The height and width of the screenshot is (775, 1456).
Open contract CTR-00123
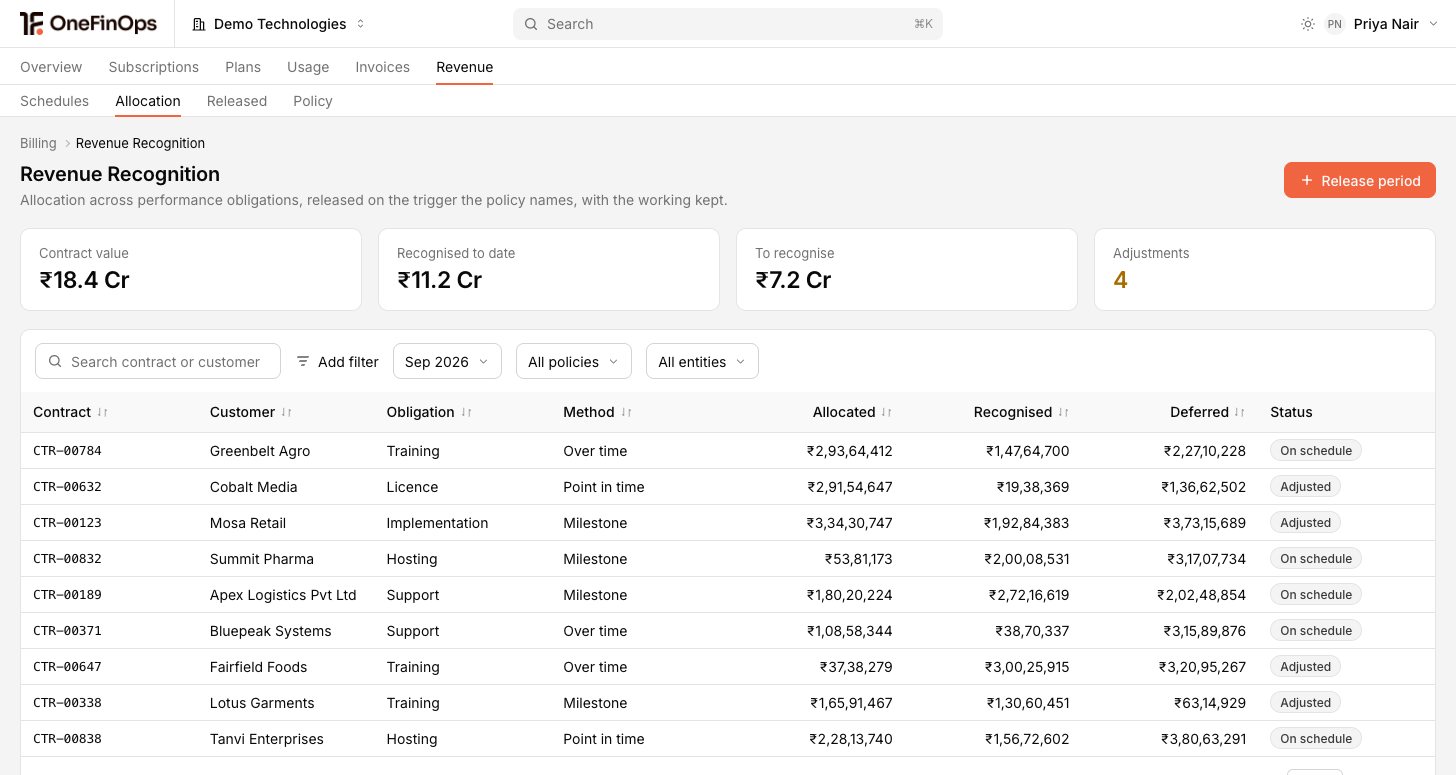point(67,523)
